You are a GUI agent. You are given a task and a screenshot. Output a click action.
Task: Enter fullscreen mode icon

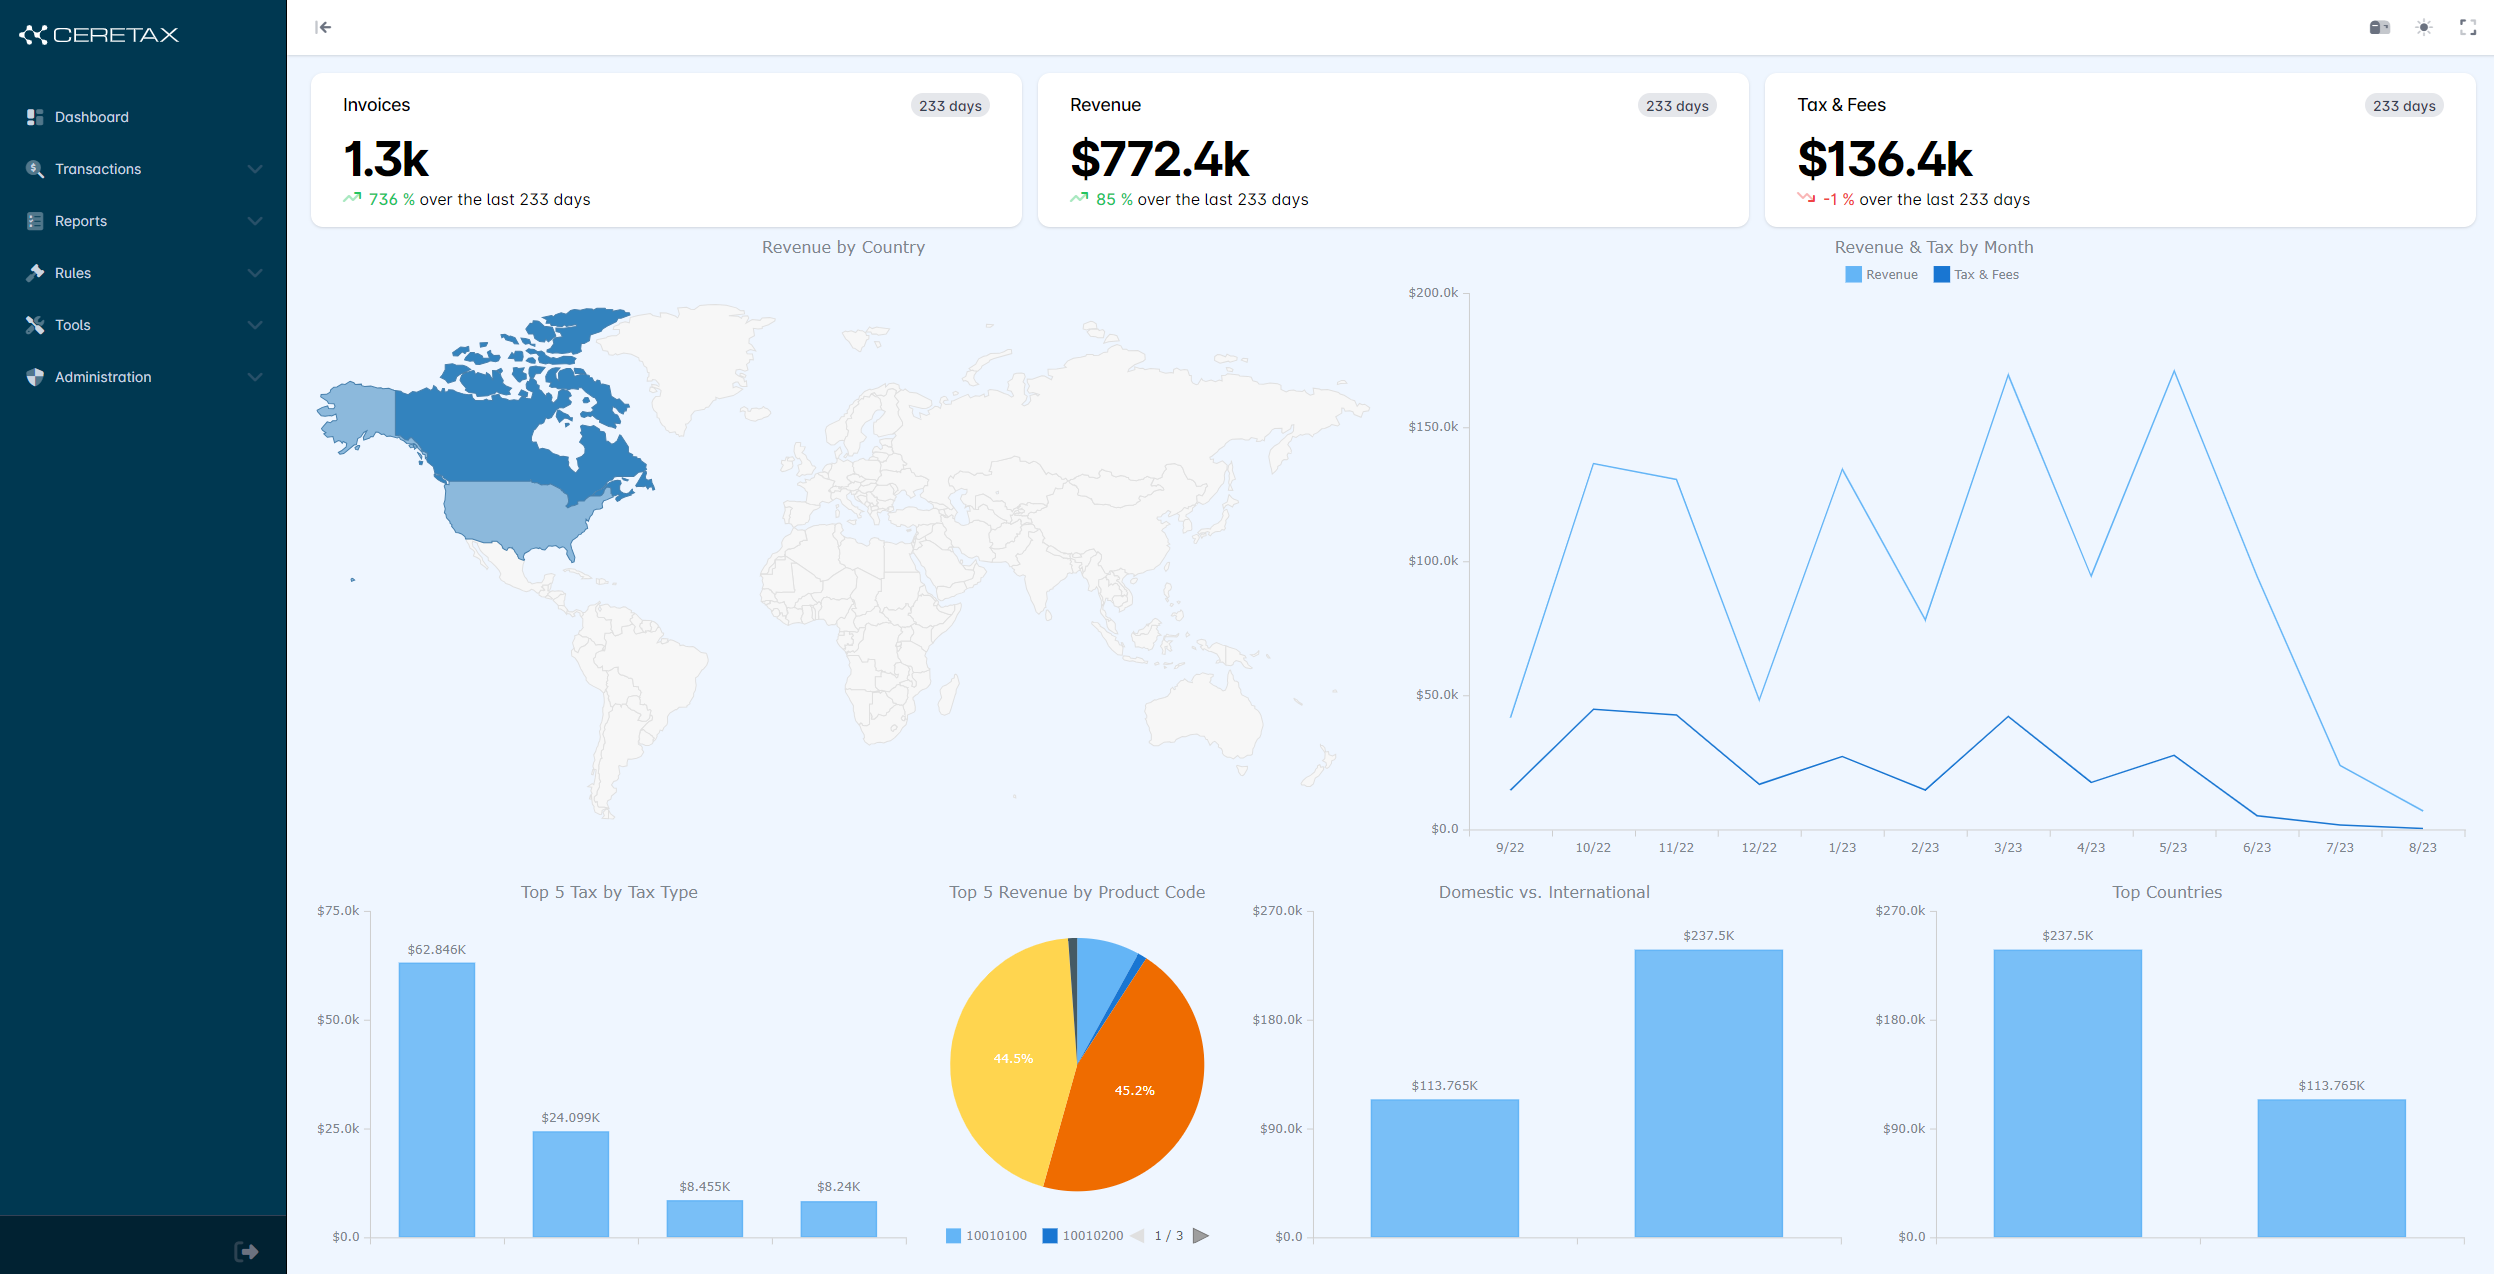click(x=2468, y=27)
